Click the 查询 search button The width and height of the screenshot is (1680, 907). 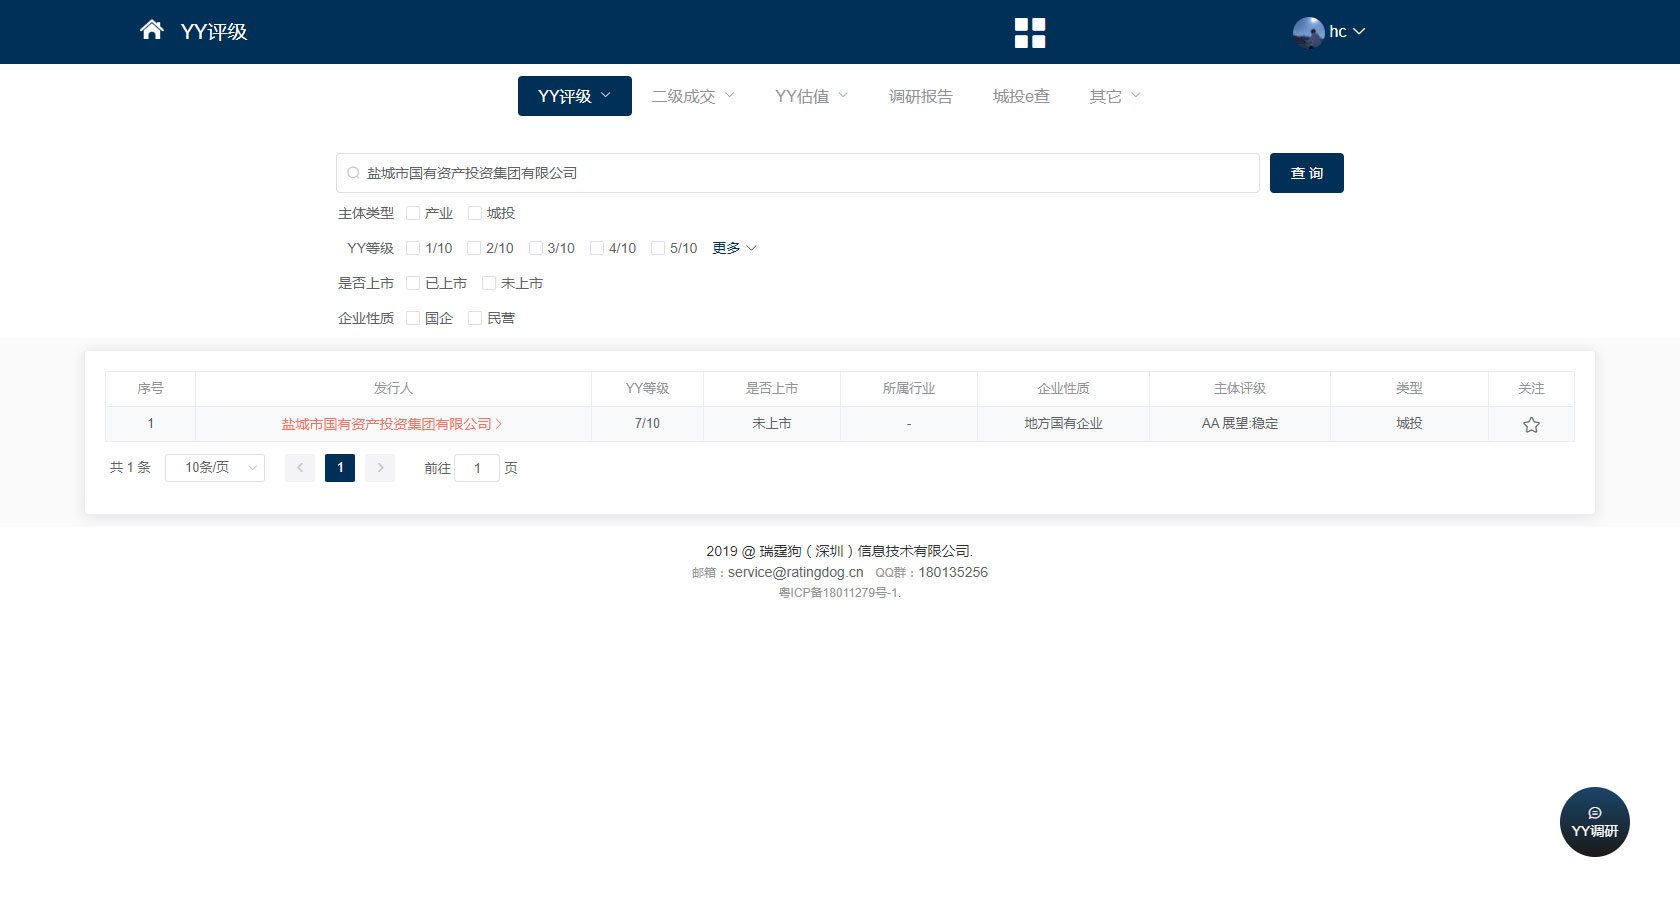pyautogui.click(x=1307, y=173)
